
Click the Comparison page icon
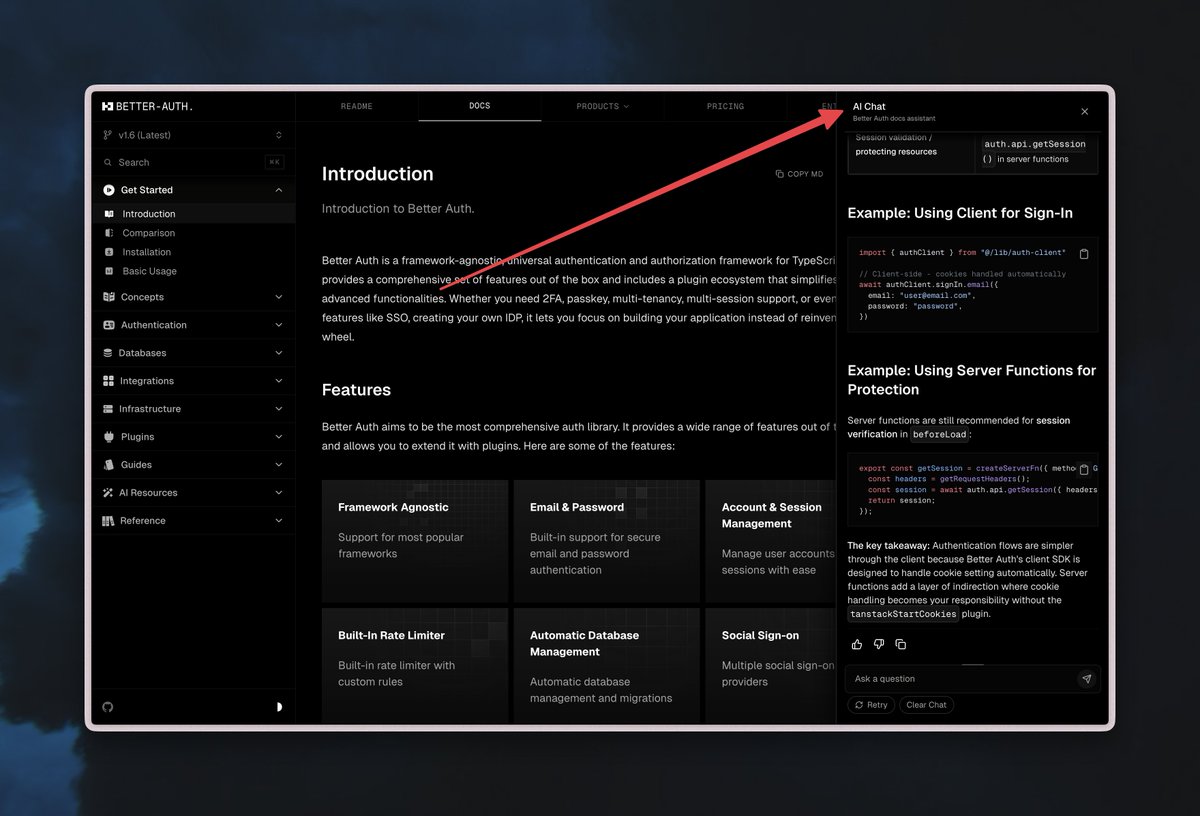pyautogui.click(x=109, y=233)
